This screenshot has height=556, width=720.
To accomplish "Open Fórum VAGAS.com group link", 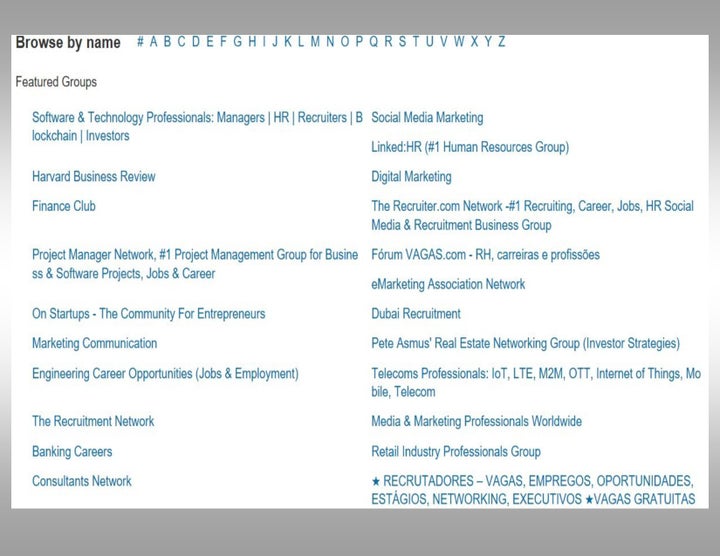I will point(486,255).
